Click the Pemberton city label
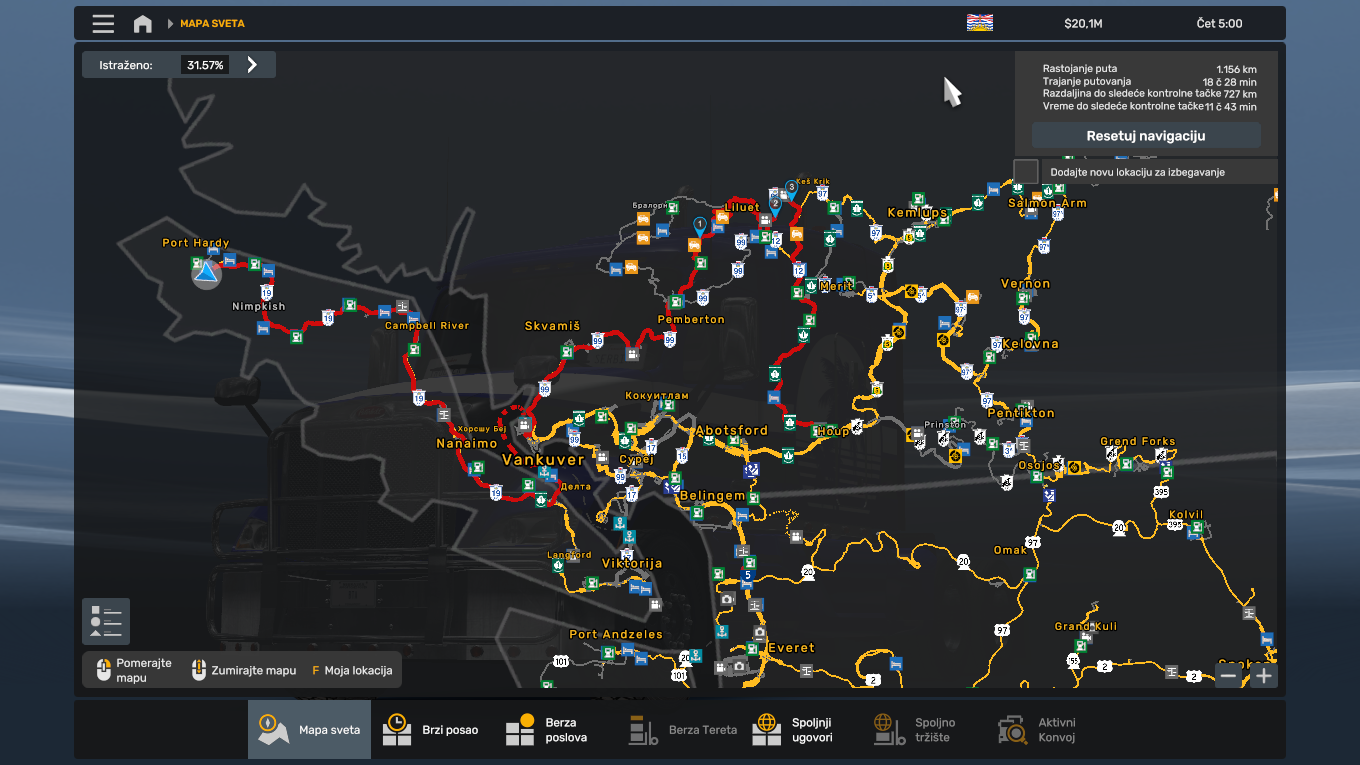The height and width of the screenshot is (765, 1360). (x=691, y=320)
